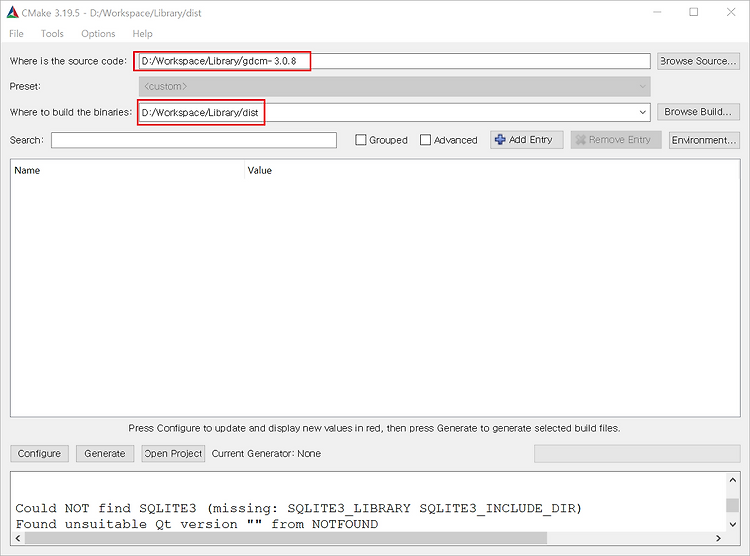This screenshot has width=750, height=556.
Task: Click the 'Could NOT find SQLITE3' log line
Action: pos(298,508)
